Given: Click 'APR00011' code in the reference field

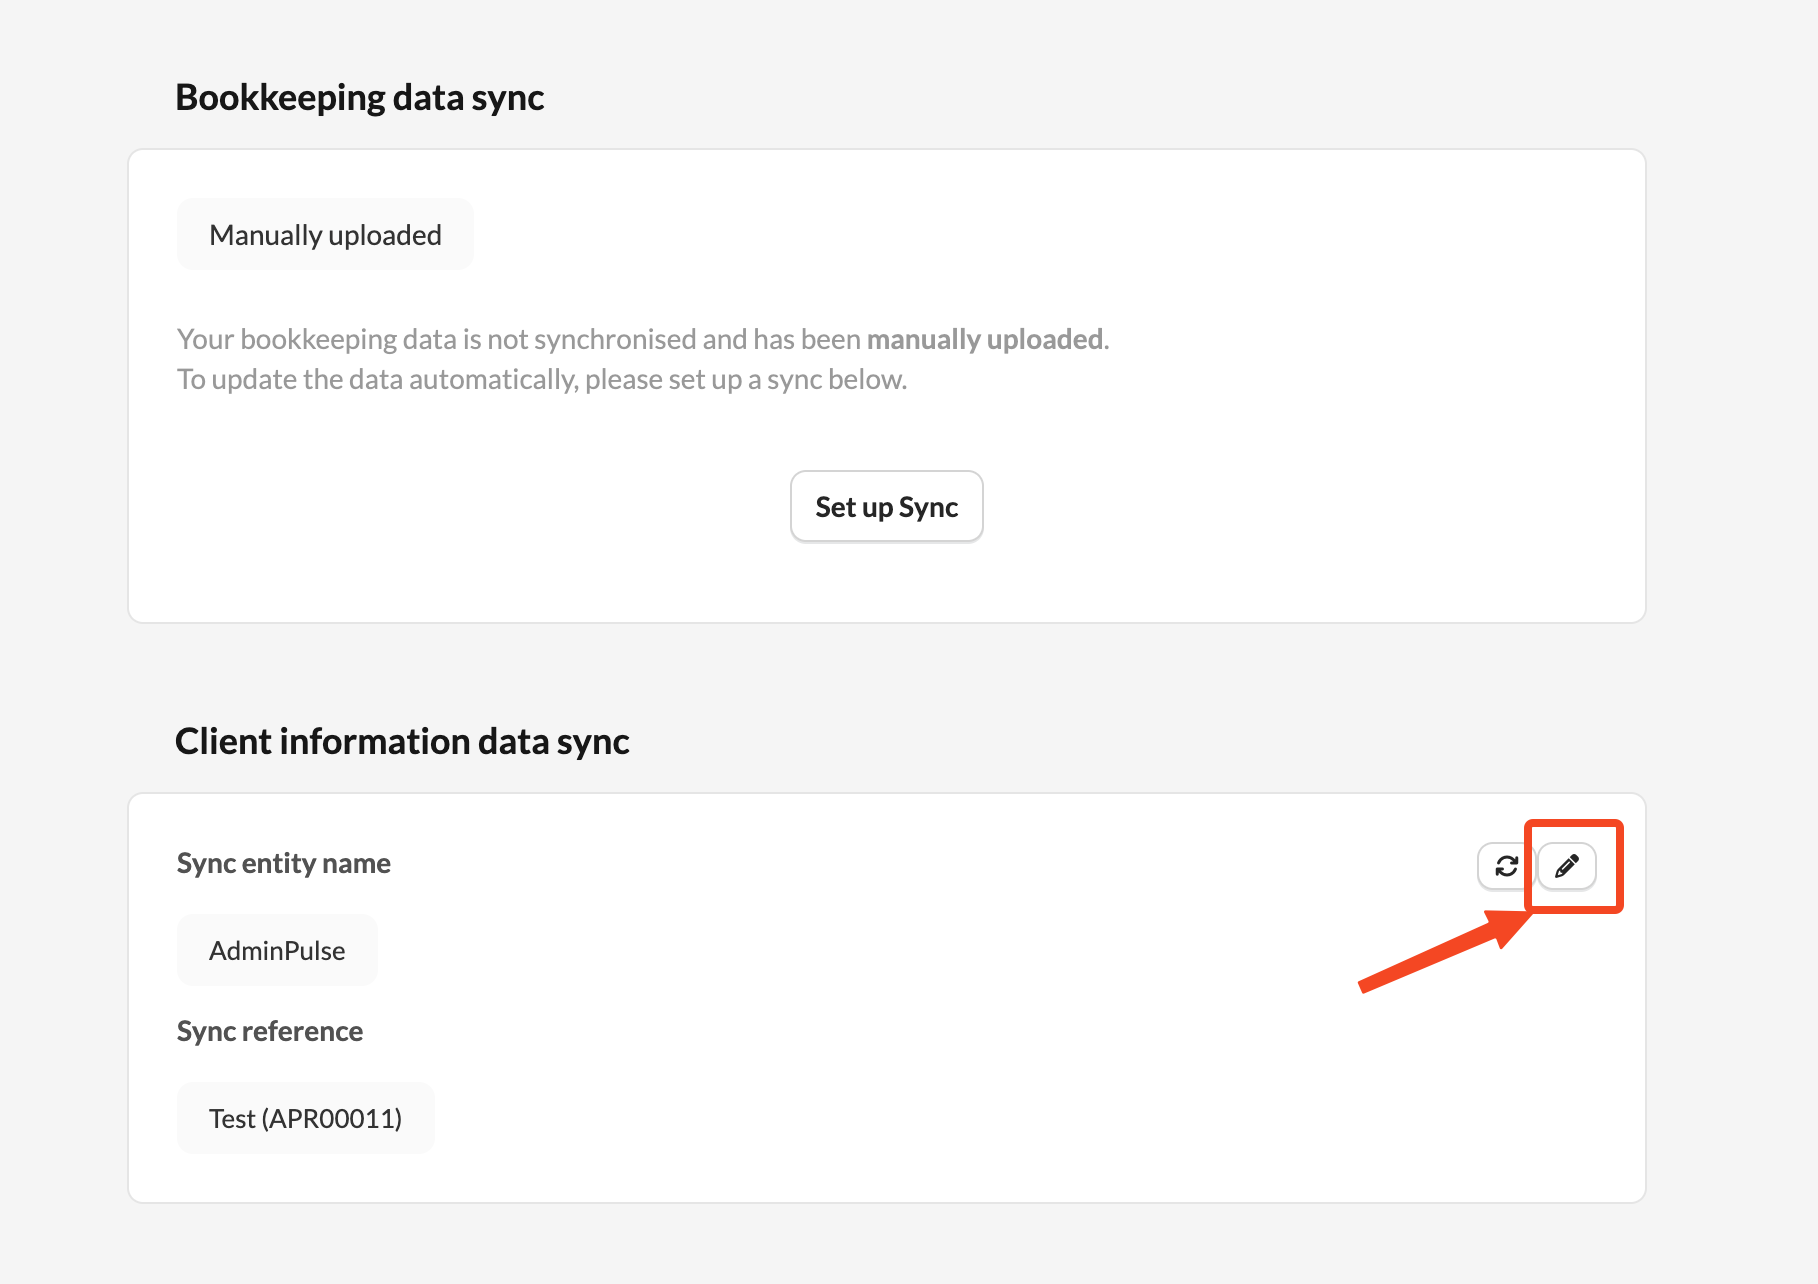Looking at the screenshot, I should point(332,1119).
